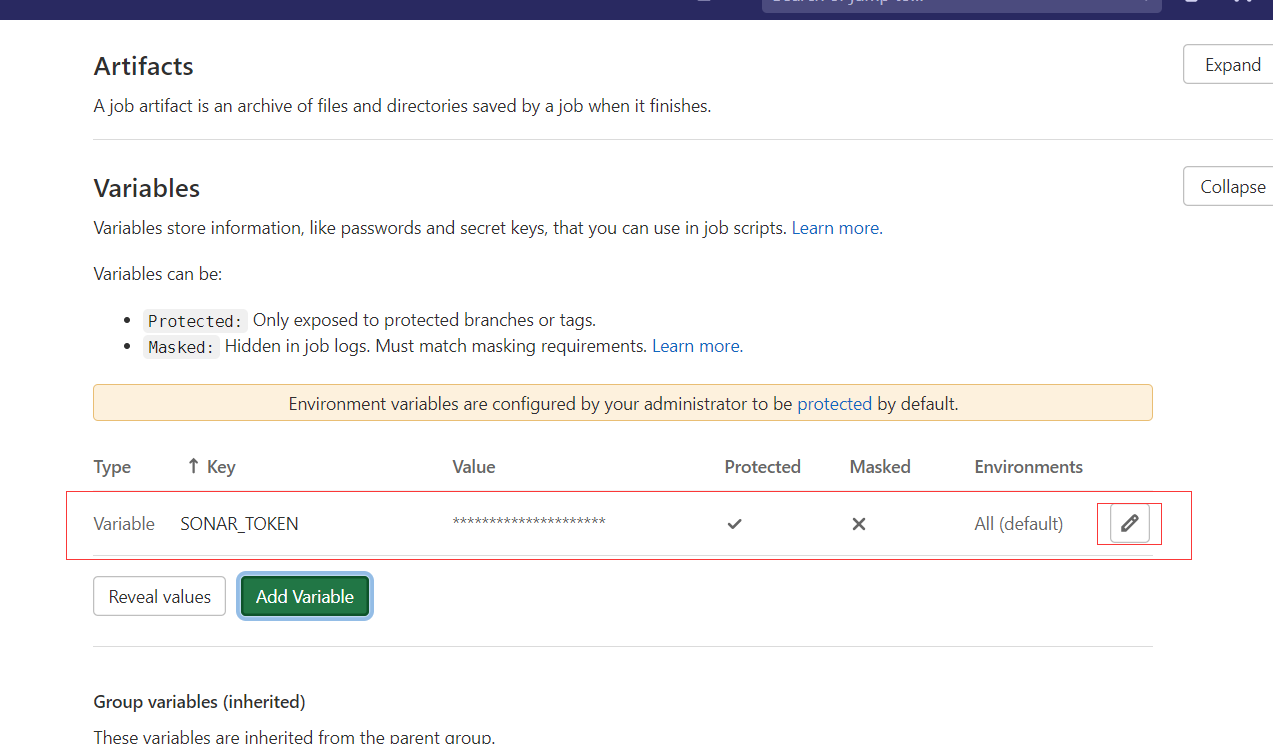
Task: Edit the SONAR_TOKEN variable with pencil icon
Action: click(1129, 523)
